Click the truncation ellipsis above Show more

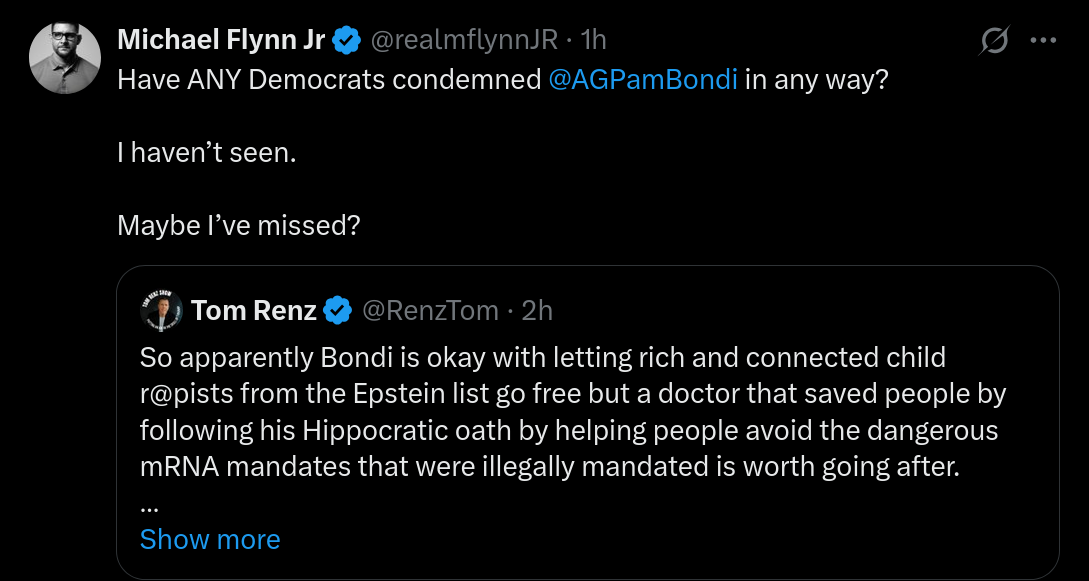coord(149,509)
